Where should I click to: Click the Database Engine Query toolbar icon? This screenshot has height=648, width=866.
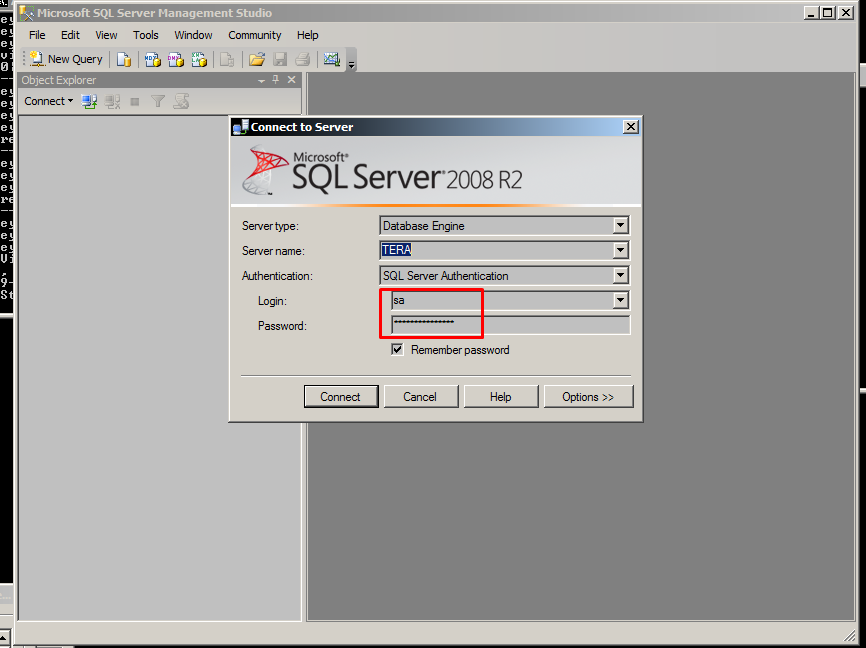(124, 59)
